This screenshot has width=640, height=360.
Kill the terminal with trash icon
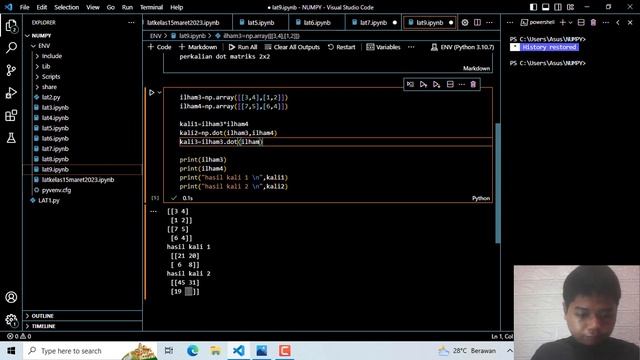(593, 22)
